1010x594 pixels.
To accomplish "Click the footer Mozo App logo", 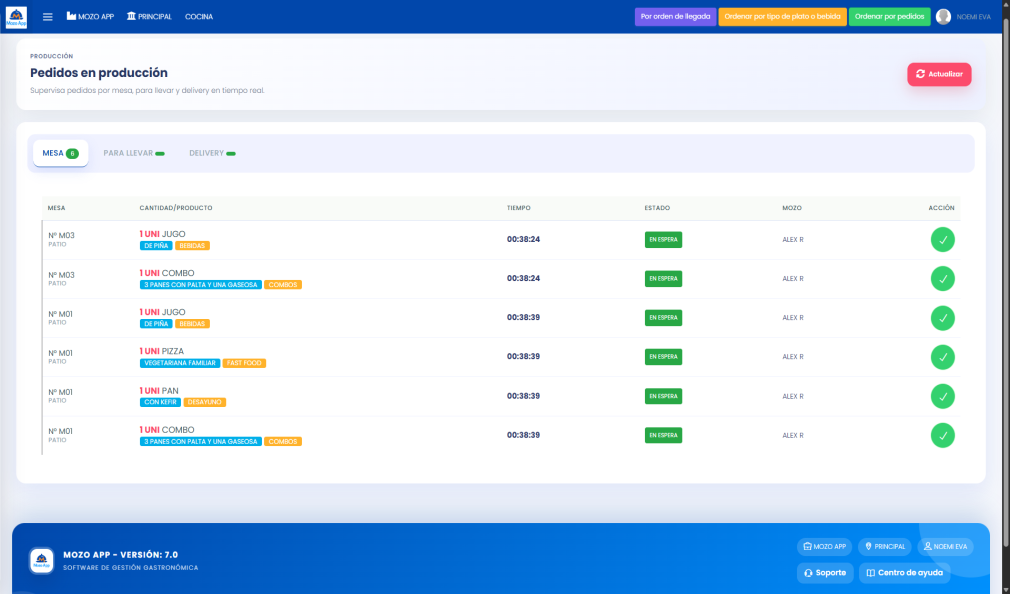I will pos(42,560).
